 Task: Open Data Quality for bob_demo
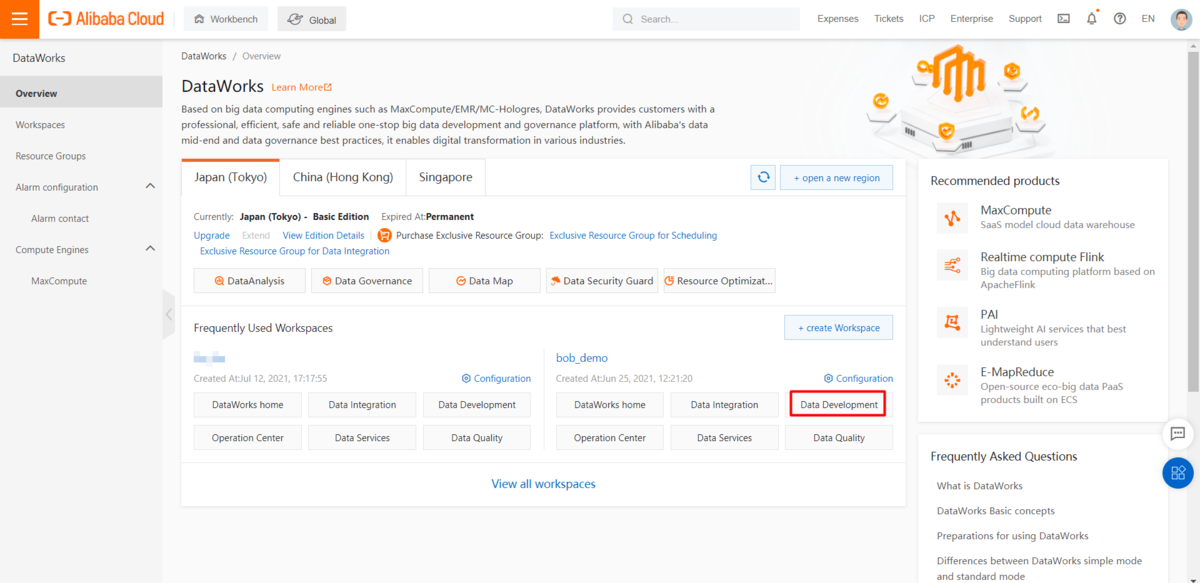pos(839,438)
